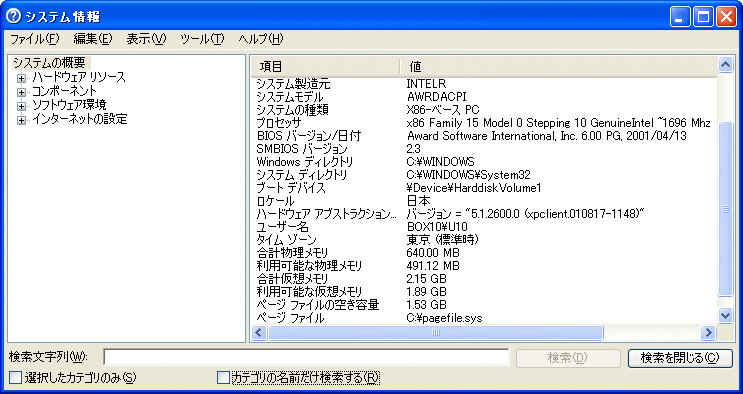This screenshot has width=743, height=394.
Task: Select the 合計仮想メモリ row
Action: [x=484, y=279]
